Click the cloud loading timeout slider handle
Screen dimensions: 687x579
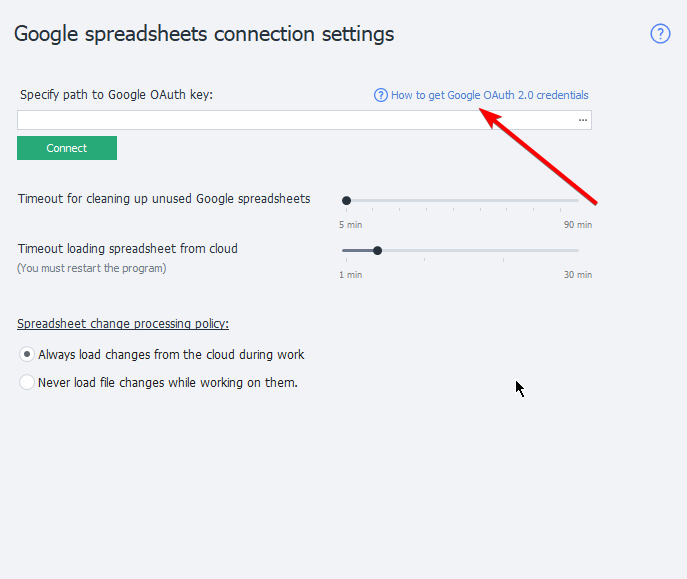point(377,251)
